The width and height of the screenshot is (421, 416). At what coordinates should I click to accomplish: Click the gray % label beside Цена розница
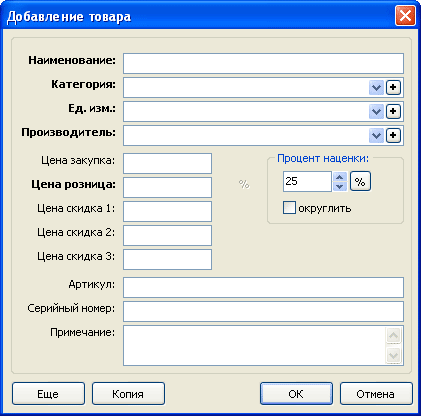(x=244, y=184)
